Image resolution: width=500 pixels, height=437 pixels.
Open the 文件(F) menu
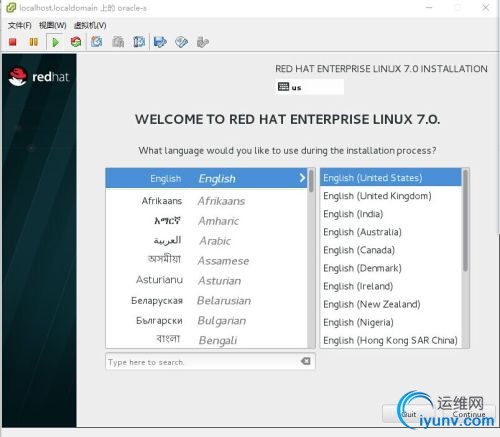pos(20,25)
